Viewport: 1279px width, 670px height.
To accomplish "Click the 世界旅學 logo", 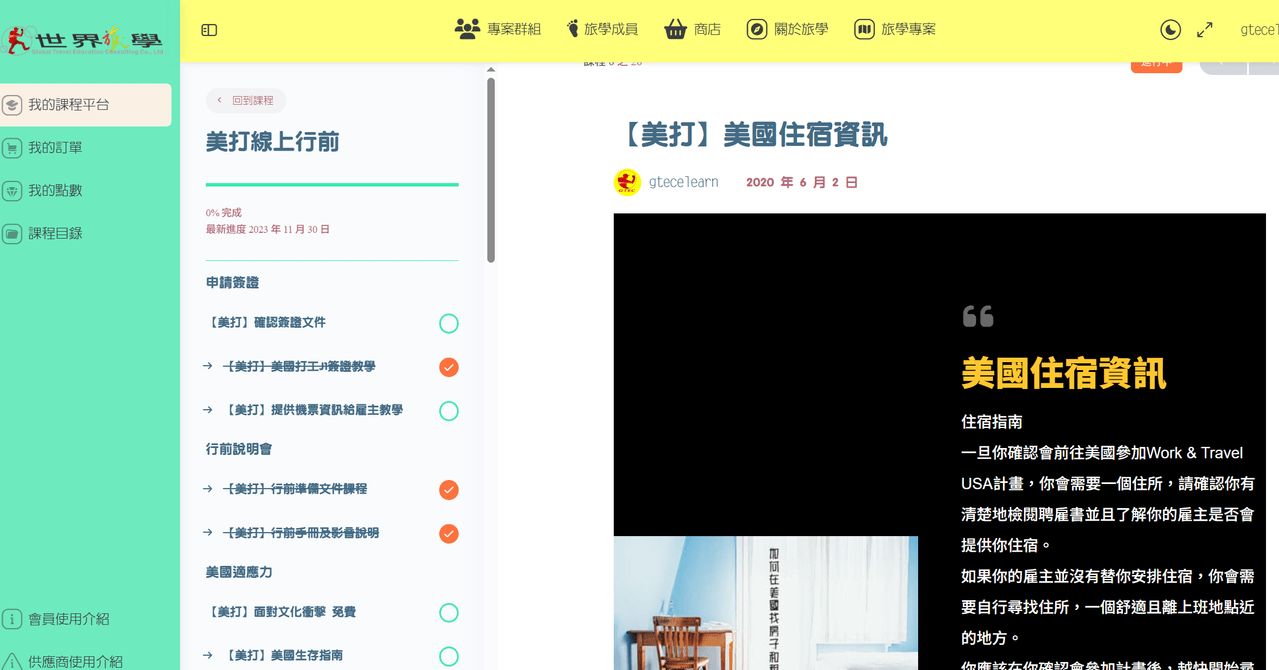I will (86, 41).
